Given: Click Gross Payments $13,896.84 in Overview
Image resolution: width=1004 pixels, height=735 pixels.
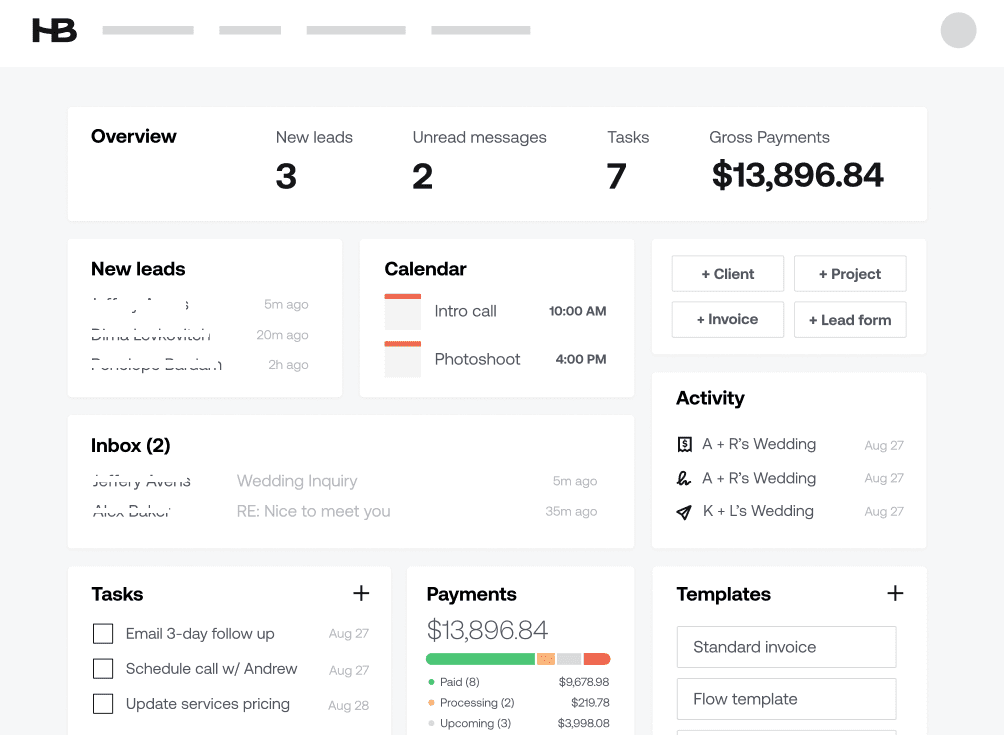Looking at the screenshot, I should tap(797, 175).
